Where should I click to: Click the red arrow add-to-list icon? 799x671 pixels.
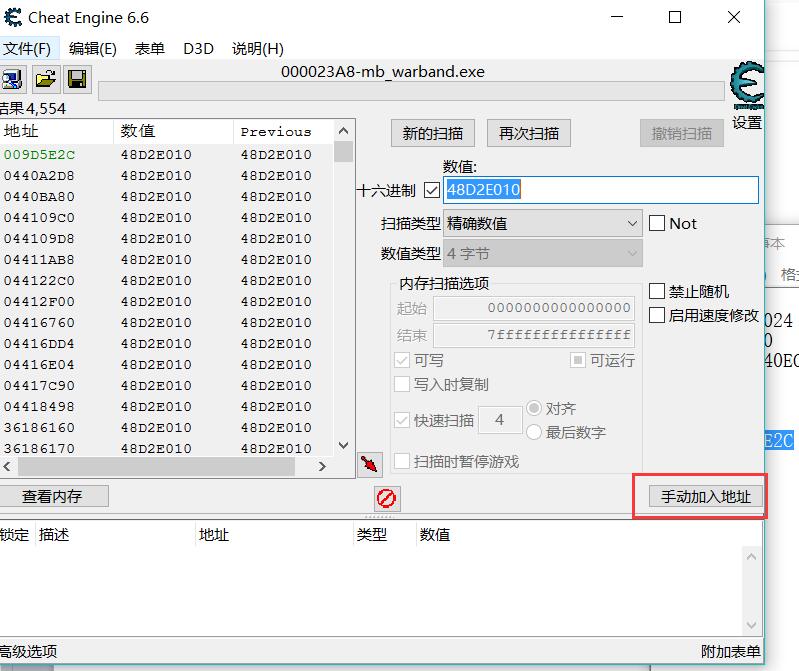(370, 464)
